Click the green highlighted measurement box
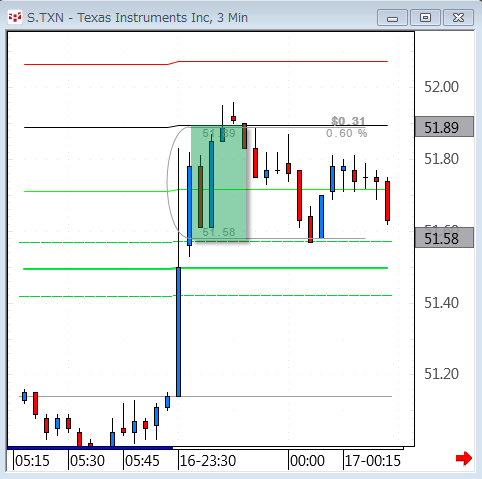The height and width of the screenshot is (479, 482). tap(219, 183)
